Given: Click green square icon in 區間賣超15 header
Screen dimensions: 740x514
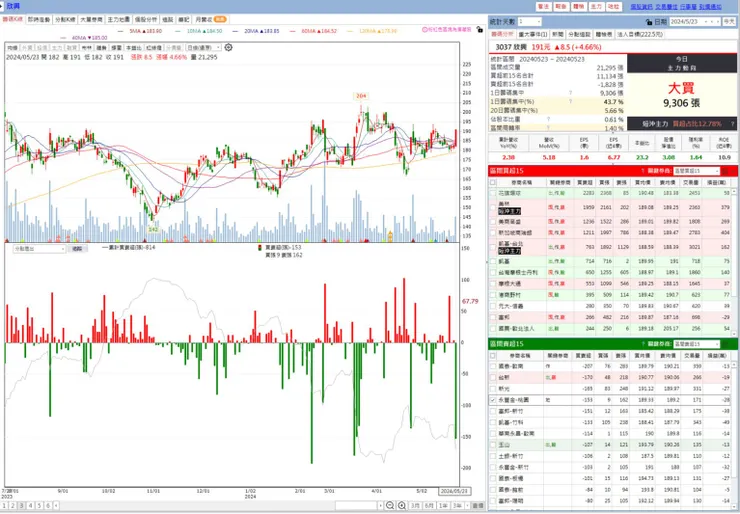Looking at the screenshot, I should pos(725,344).
